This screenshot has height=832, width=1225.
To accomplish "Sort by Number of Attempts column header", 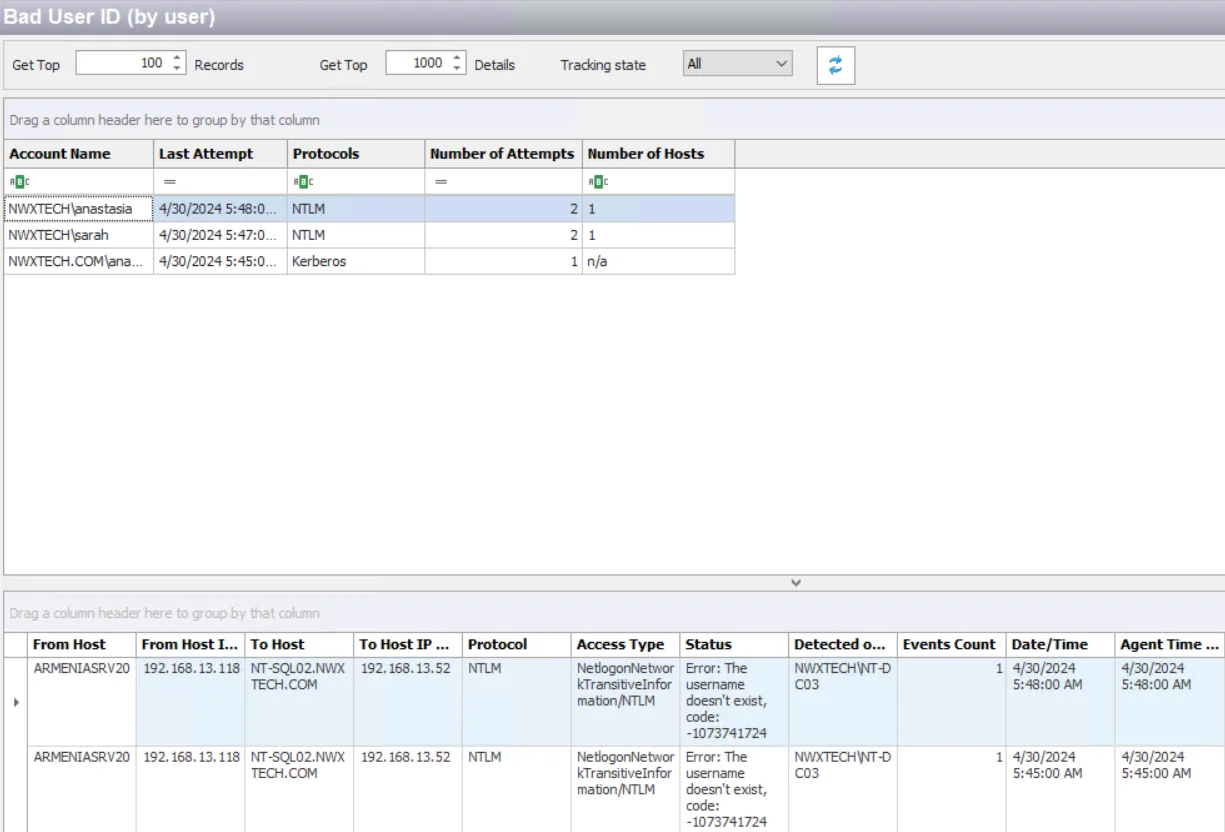I will [x=503, y=154].
